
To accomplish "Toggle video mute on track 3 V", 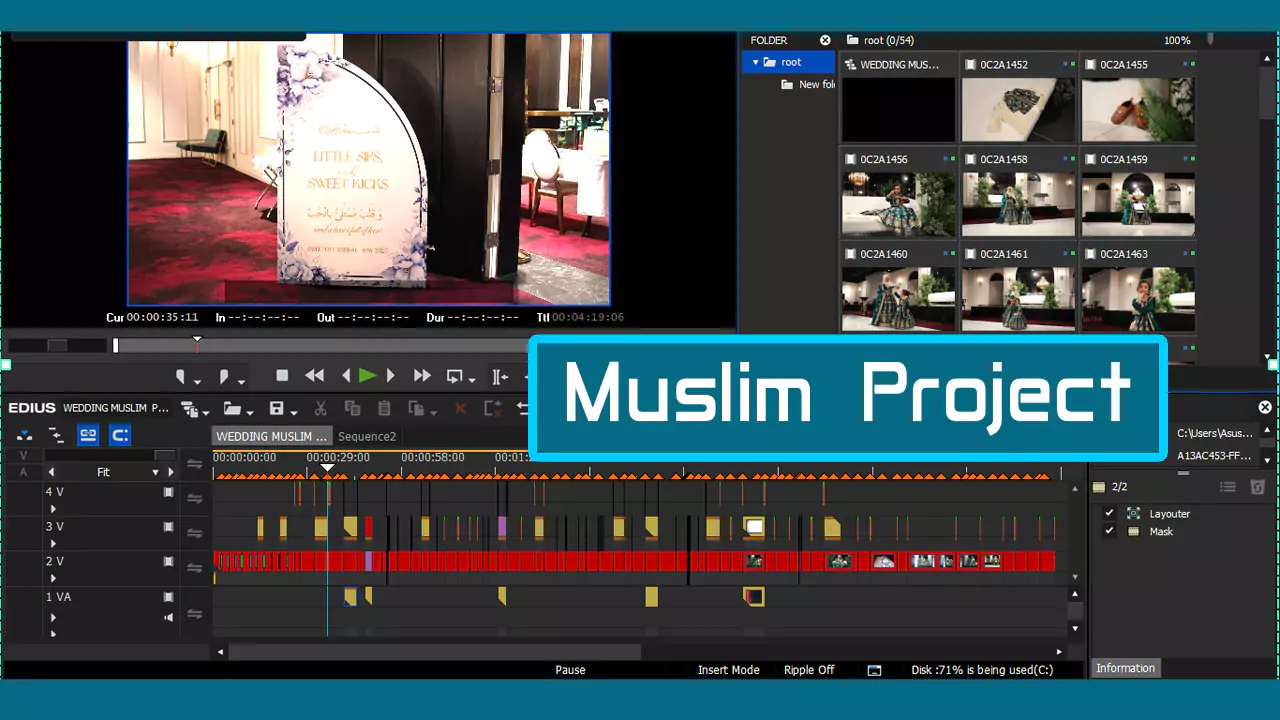I will pyautogui.click(x=168, y=527).
